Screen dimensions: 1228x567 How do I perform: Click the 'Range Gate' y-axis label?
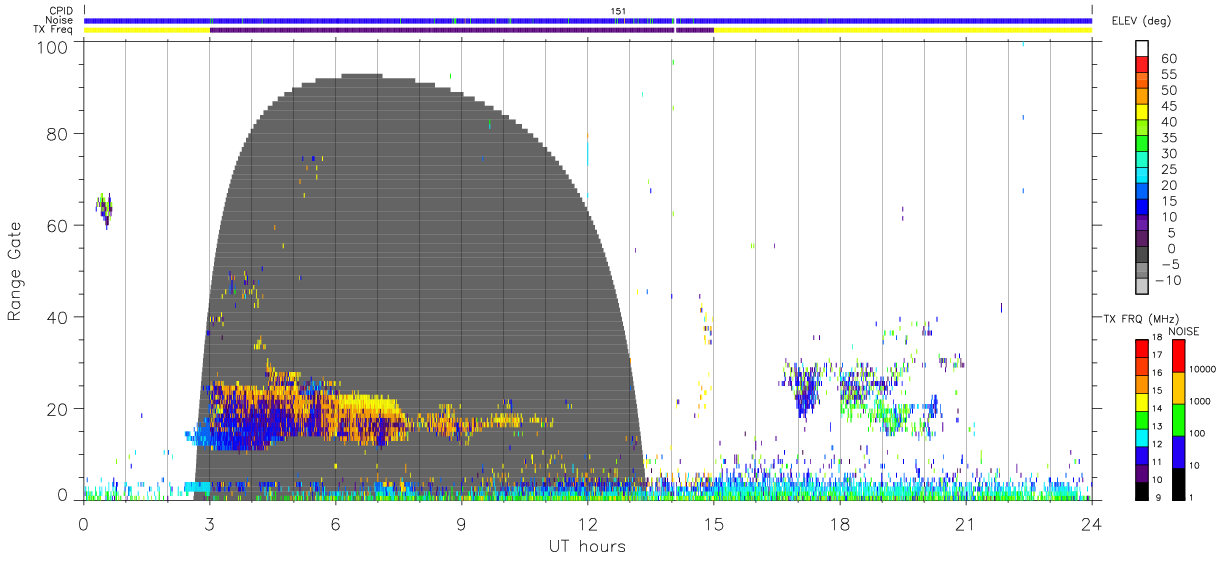pos(16,270)
